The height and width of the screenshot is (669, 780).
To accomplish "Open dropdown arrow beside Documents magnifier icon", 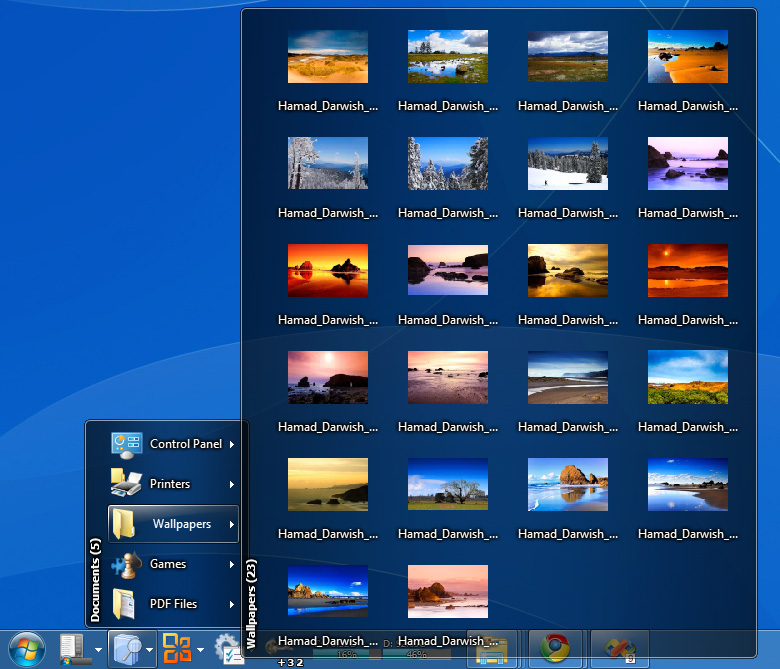I will 149,650.
